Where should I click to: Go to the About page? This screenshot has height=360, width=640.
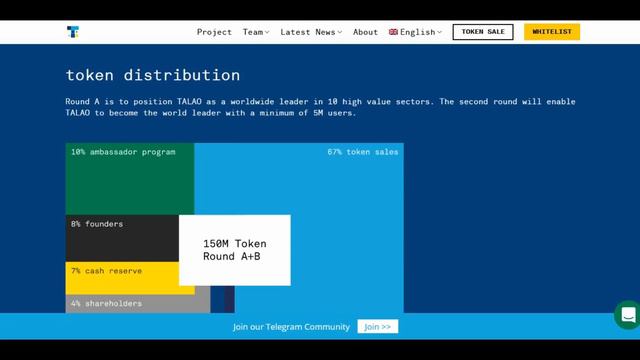(x=365, y=32)
